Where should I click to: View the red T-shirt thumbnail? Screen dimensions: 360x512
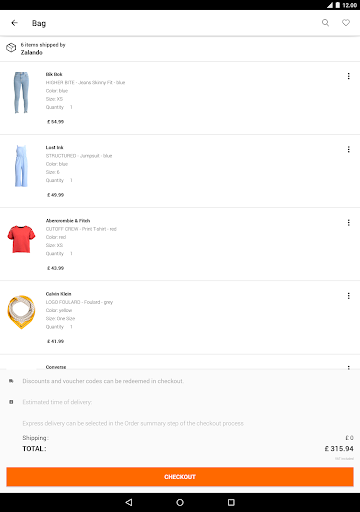coord(21,239)
